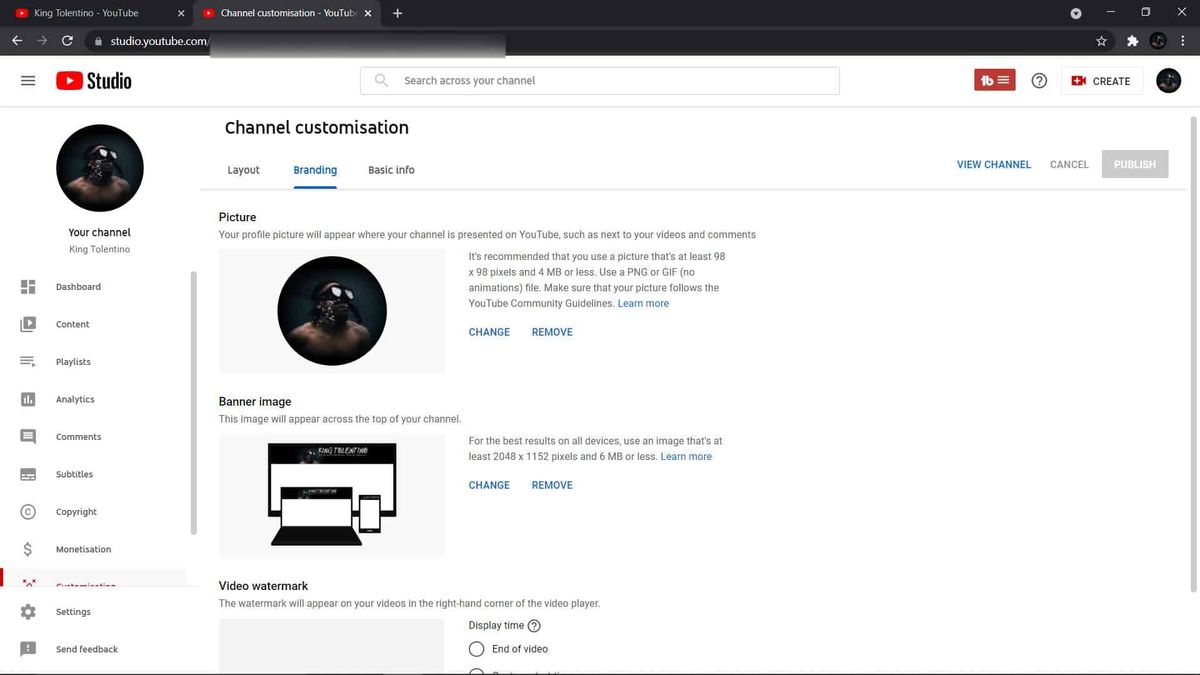Click the King Tolentino channel name
Screen dimensions: 1200x675
coord(100,249)
